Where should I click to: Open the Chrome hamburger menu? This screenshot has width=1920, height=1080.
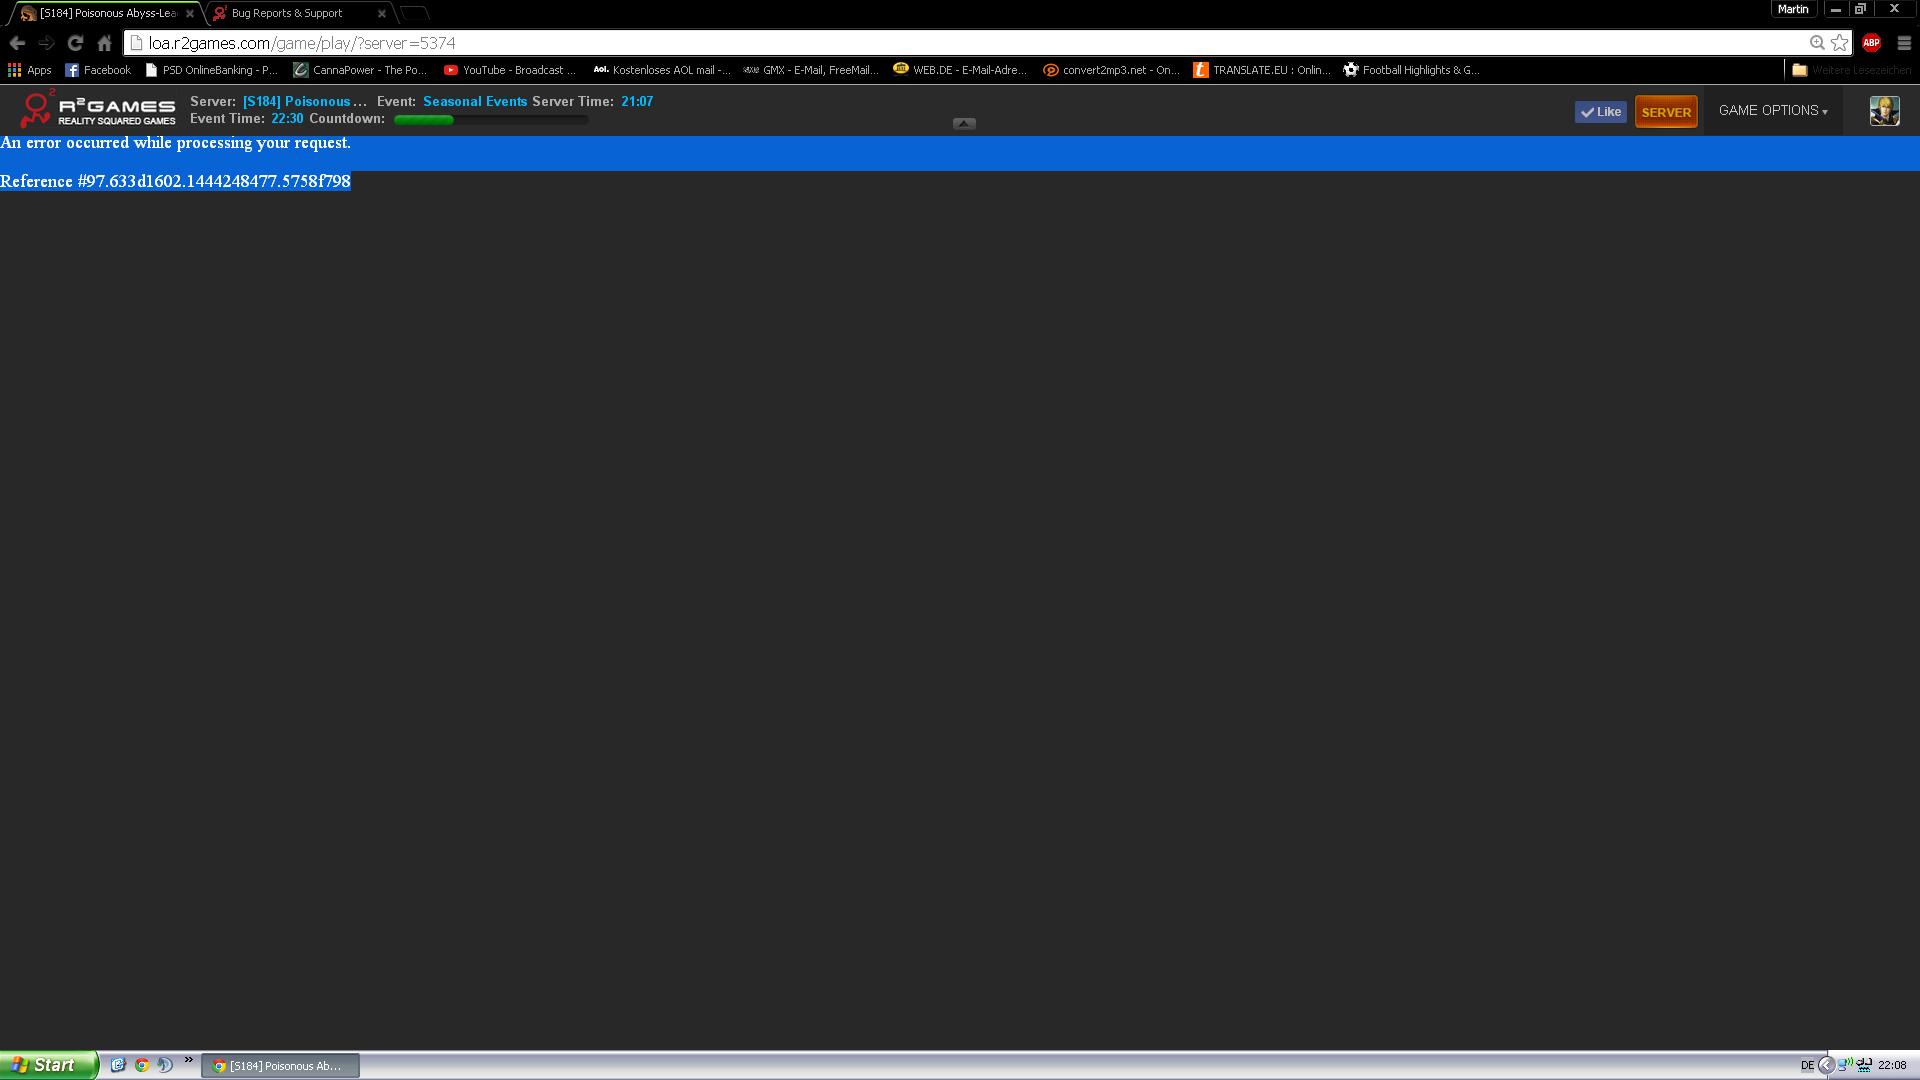[x=1903, y=43]
